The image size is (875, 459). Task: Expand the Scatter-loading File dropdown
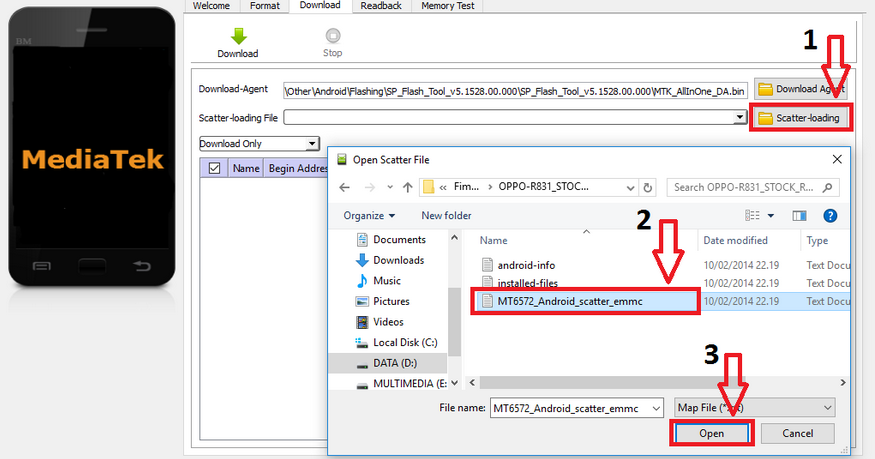(x=739, y=117)
